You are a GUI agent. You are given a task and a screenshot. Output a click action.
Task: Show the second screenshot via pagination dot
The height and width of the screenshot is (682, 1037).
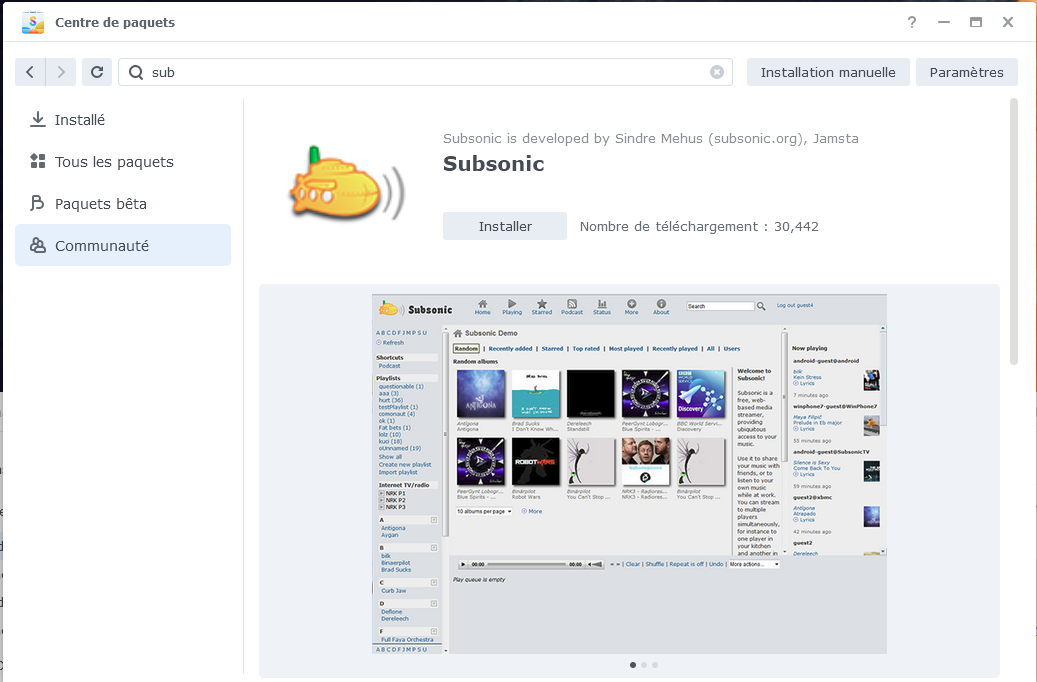pos(644,665)
